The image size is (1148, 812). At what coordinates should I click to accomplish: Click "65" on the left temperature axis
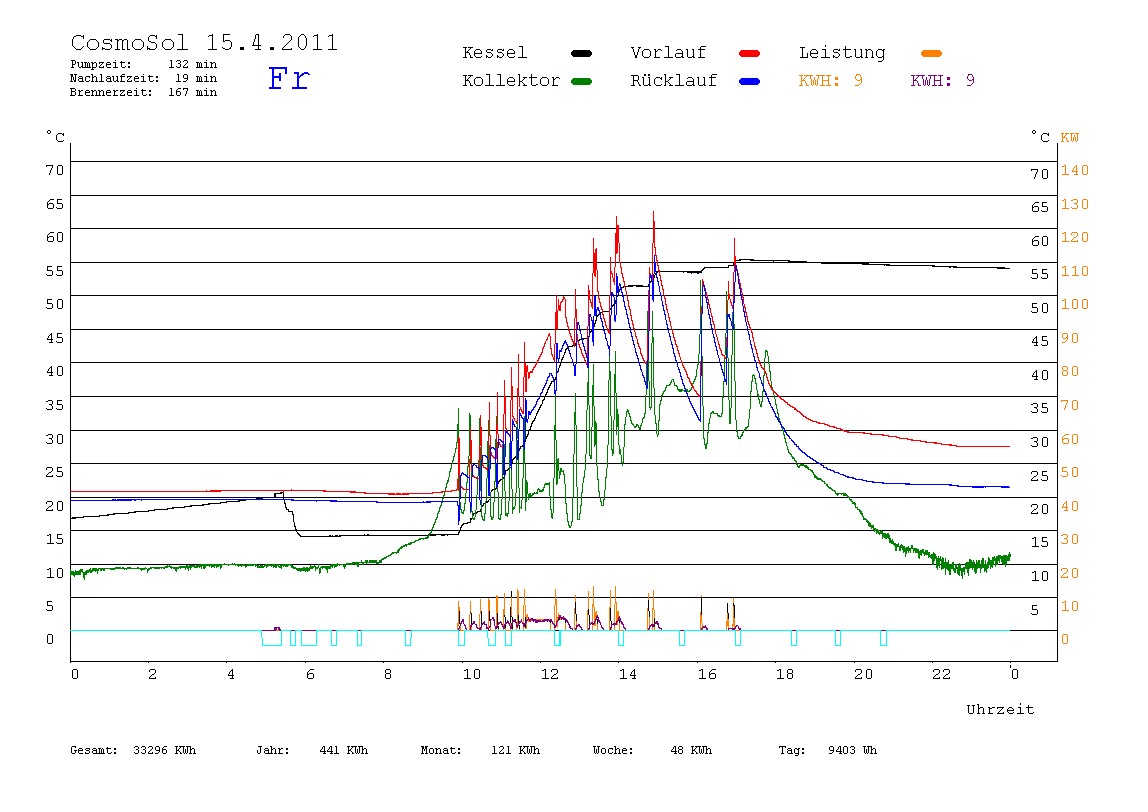(x=55, y=204)
